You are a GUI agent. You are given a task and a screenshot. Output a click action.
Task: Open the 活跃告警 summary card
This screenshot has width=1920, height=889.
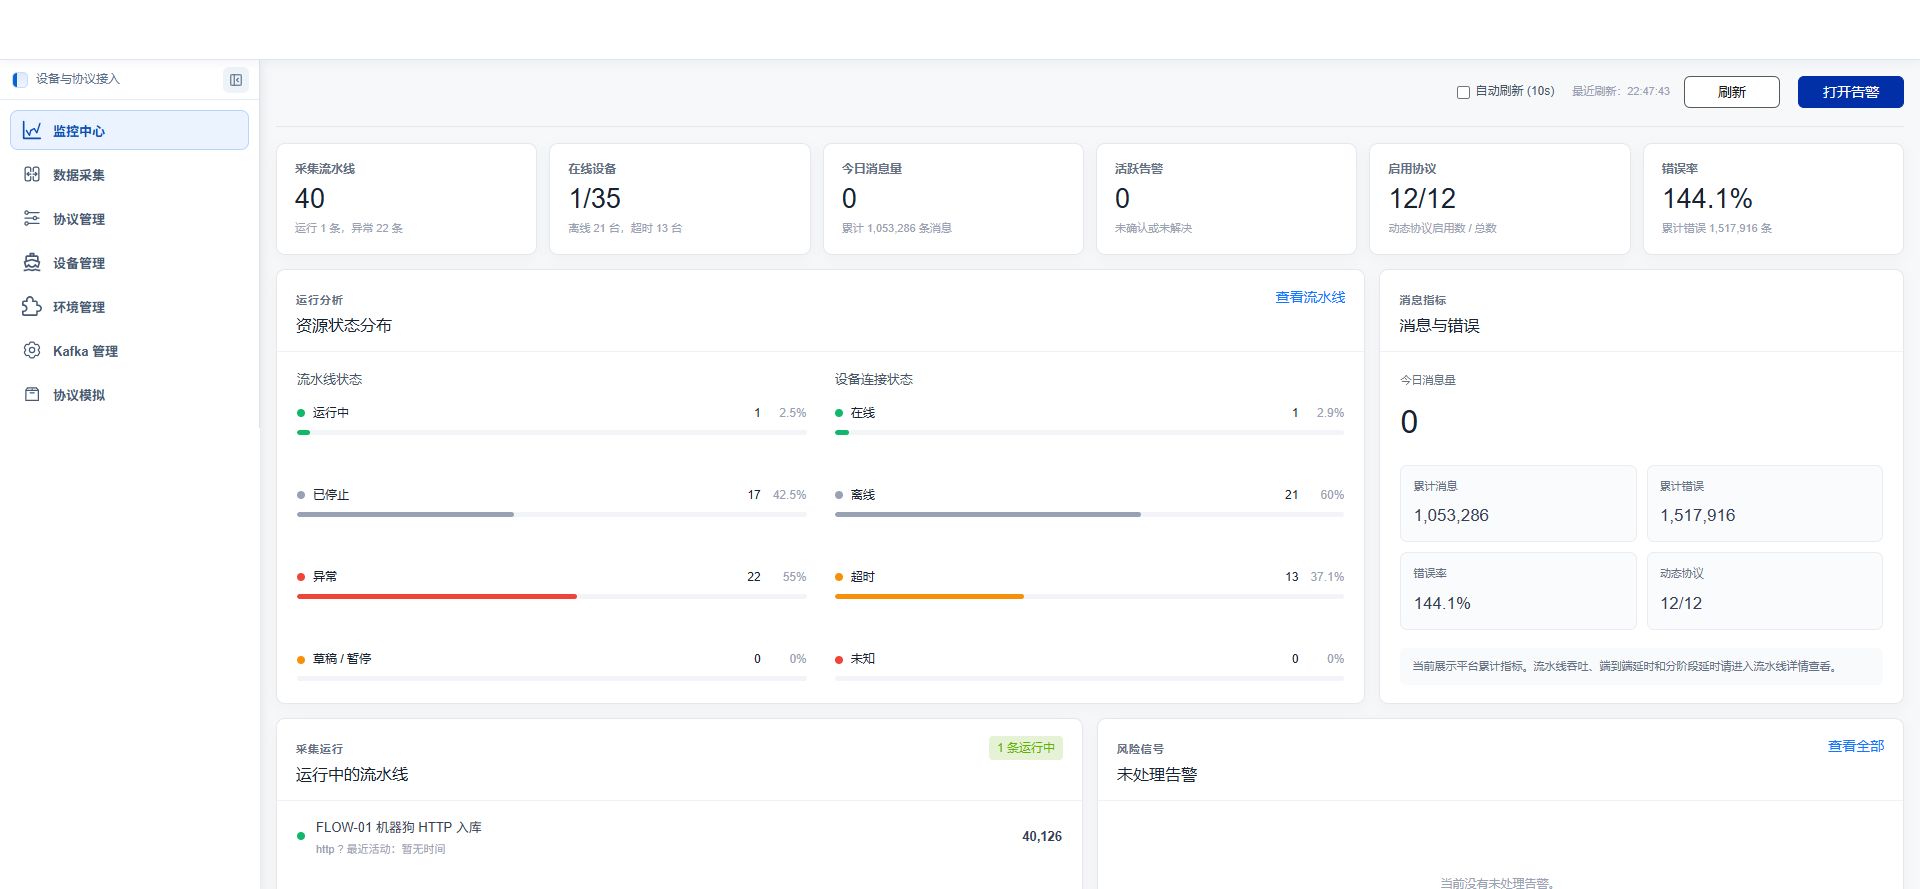point(1226,199)
